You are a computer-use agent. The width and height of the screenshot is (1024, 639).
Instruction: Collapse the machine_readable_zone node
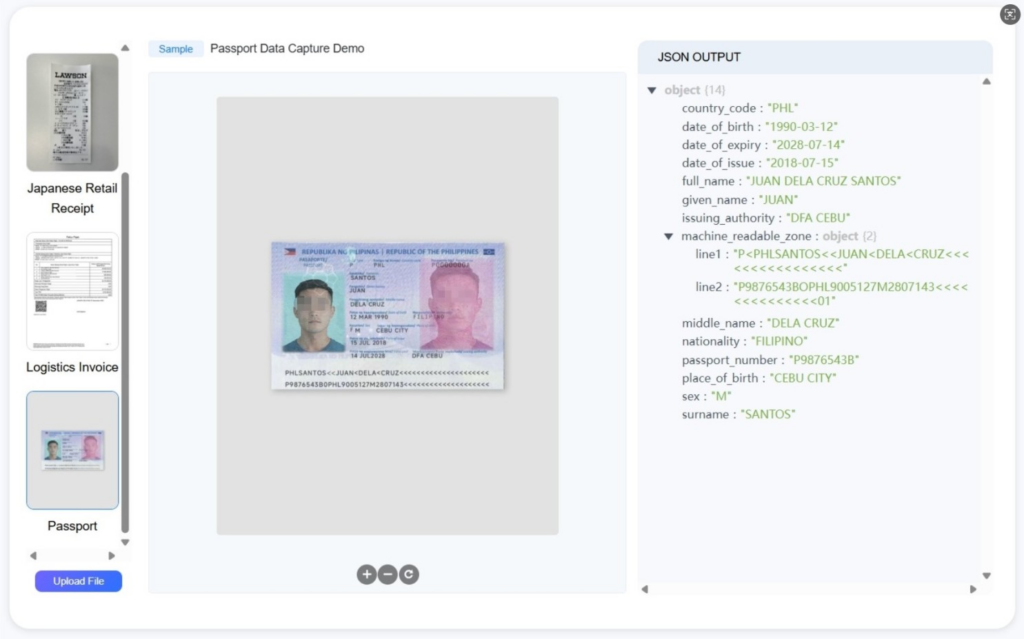click(669, 237)
